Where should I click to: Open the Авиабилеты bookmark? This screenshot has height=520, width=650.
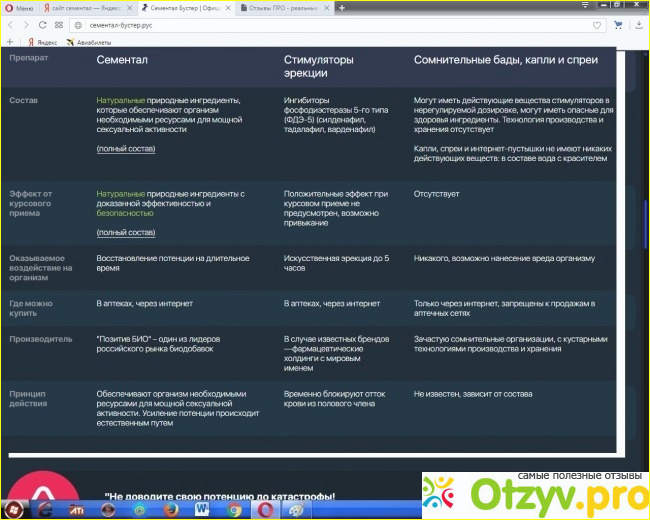tap(90, 42)
